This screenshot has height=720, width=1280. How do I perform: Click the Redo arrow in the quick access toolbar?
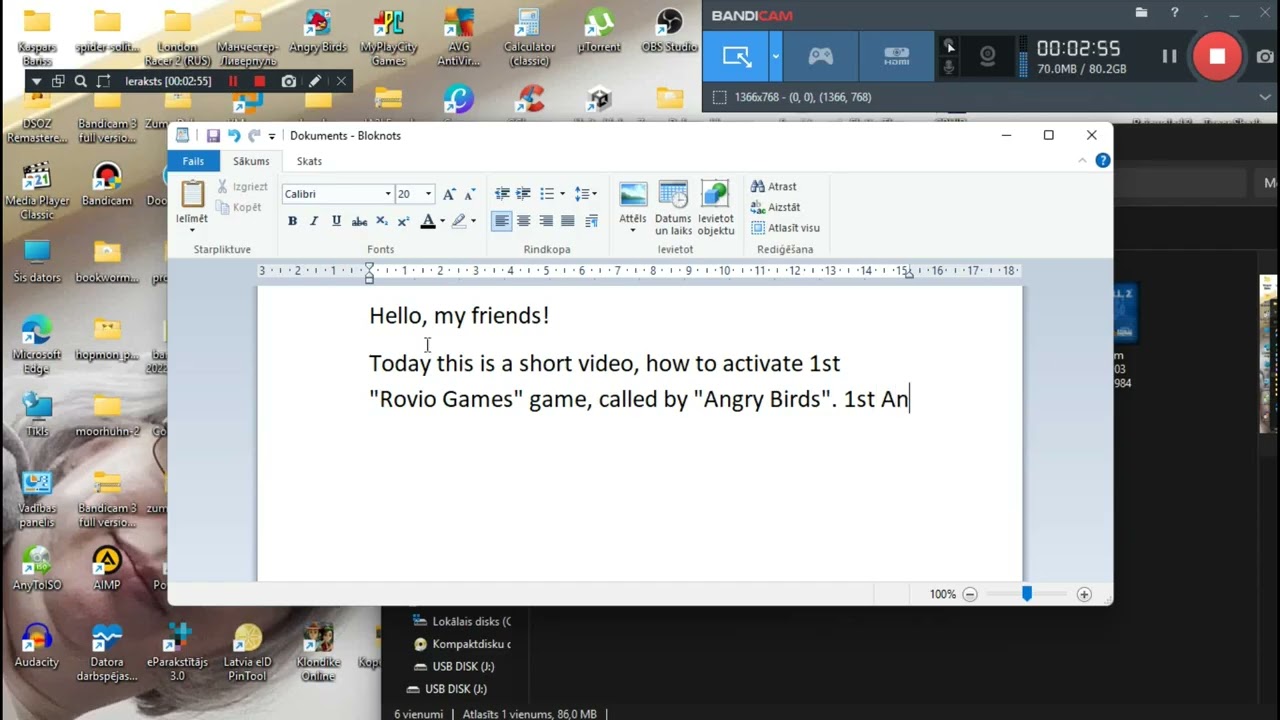coord(254,136)
